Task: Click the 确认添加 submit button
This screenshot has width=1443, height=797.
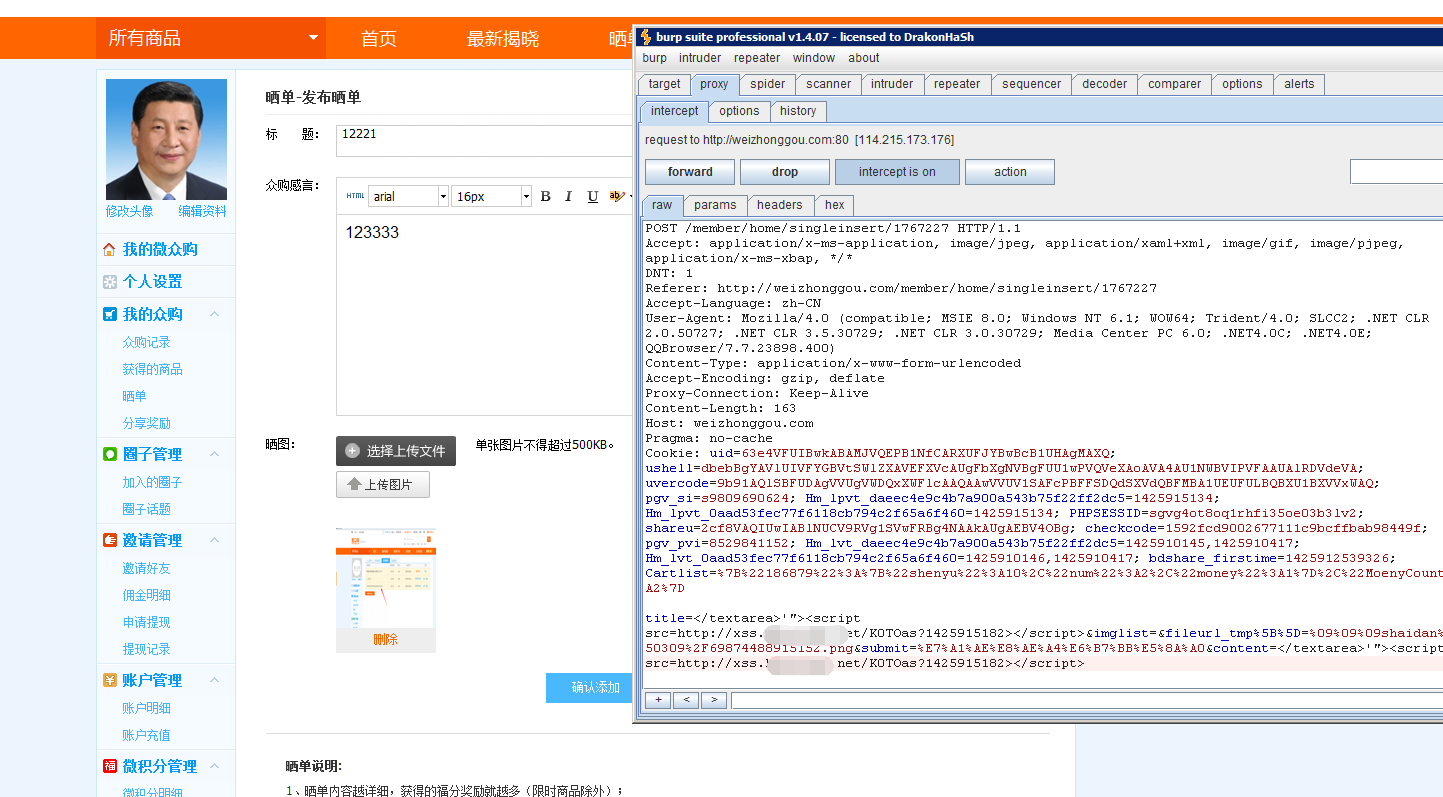Action: tap(590, 688)
